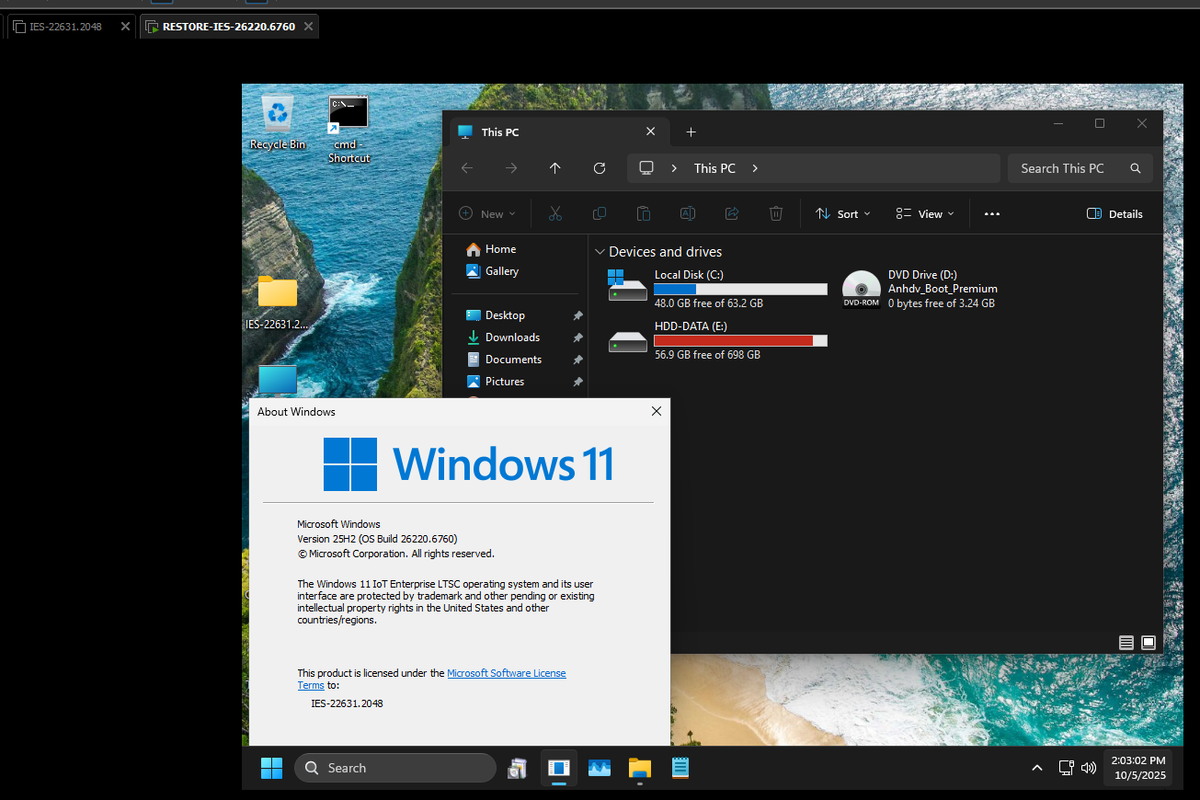This screenshot has height=800, width=1200.
Task: Click the chevron before This PC in address bar
Action: [x=674, y=168]
